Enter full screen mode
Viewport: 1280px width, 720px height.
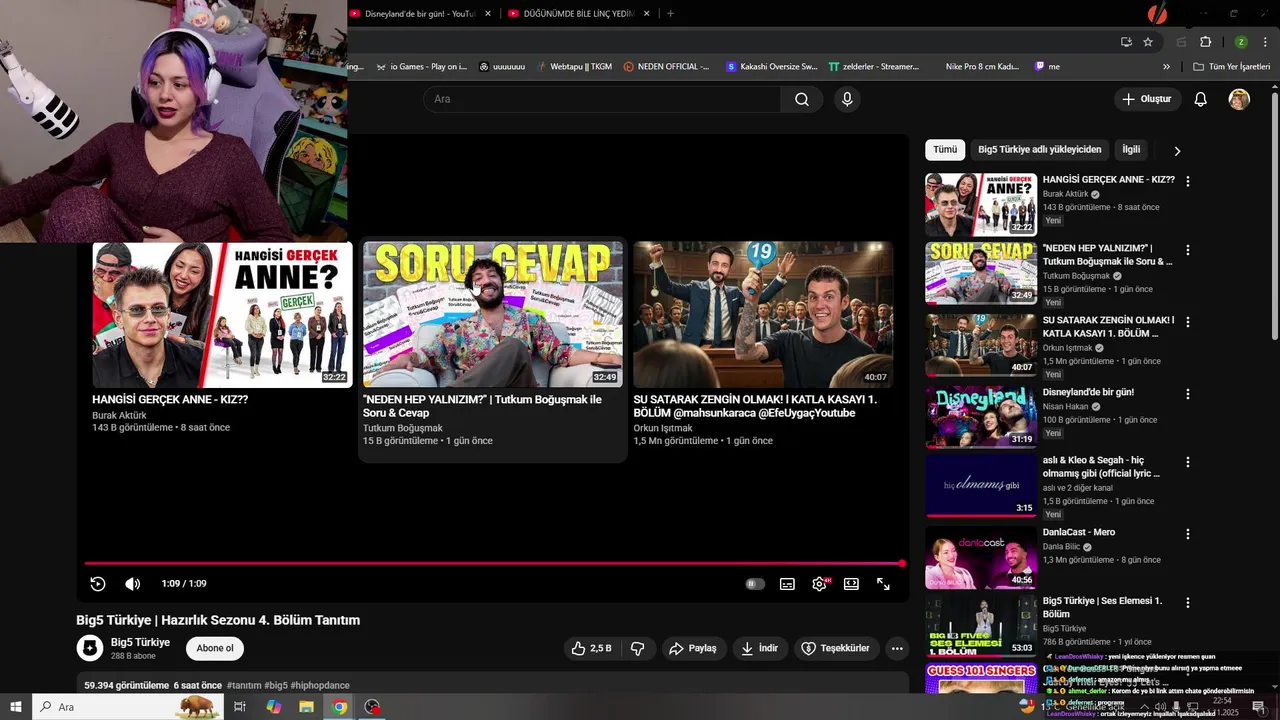(883, 584)
